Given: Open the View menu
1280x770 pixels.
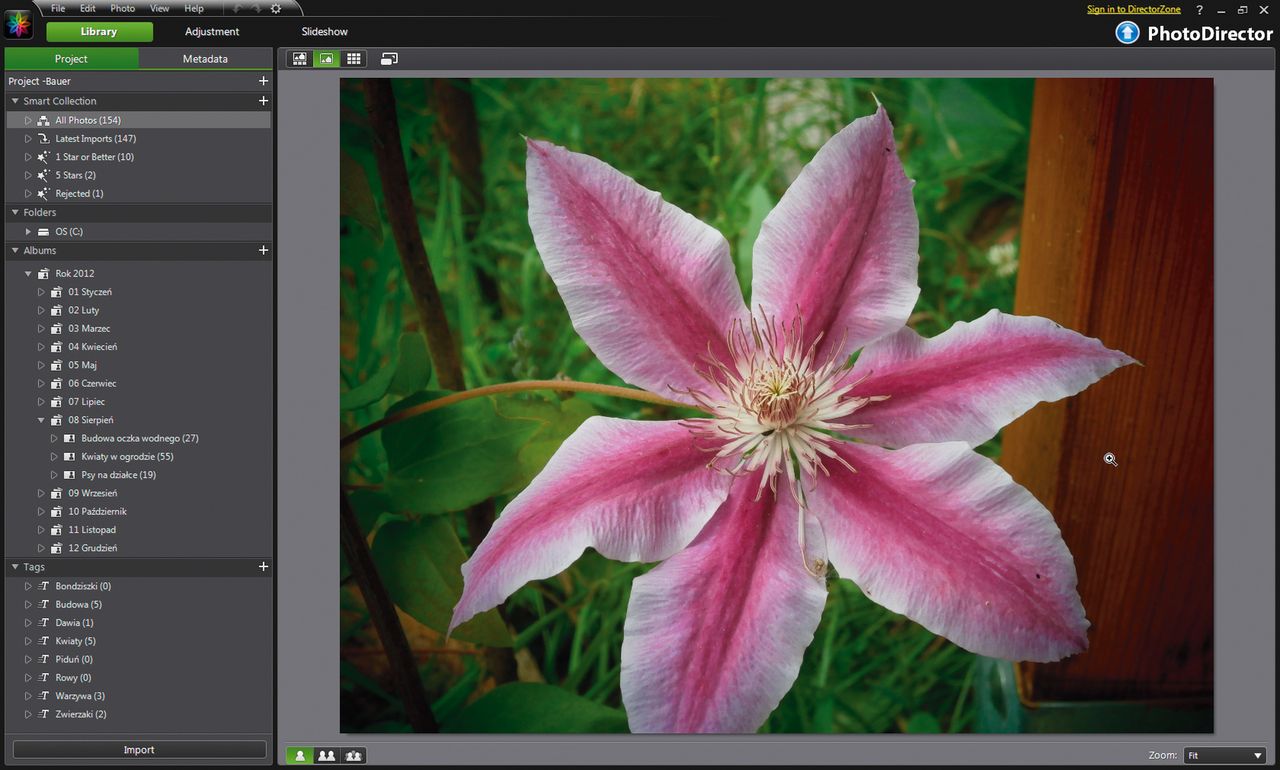Looking at the screenshot, I should pos(159,8).
